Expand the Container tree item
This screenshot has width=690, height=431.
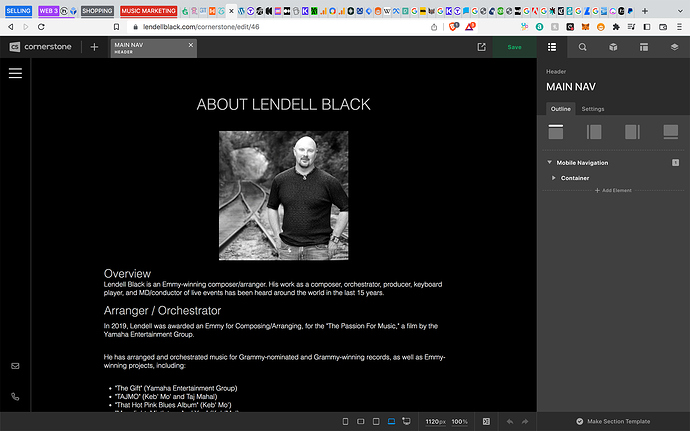(554, 178)
